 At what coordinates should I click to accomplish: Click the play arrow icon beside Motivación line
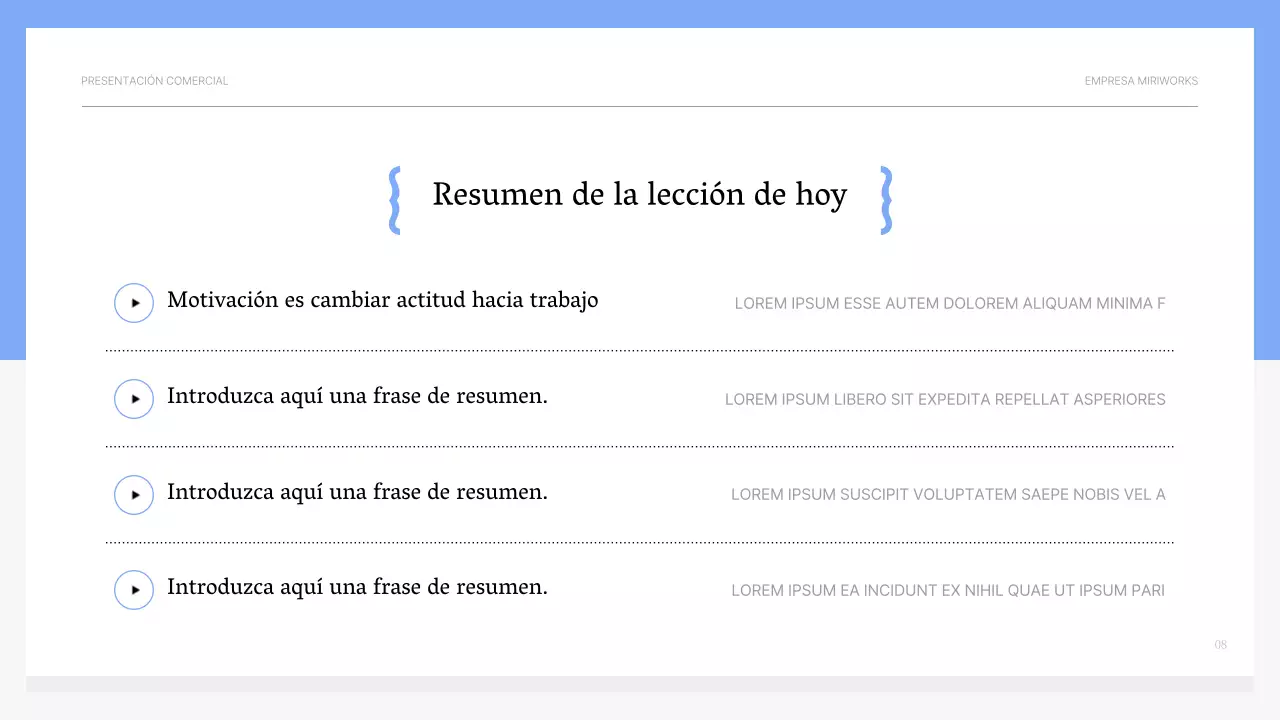(134, 302)
